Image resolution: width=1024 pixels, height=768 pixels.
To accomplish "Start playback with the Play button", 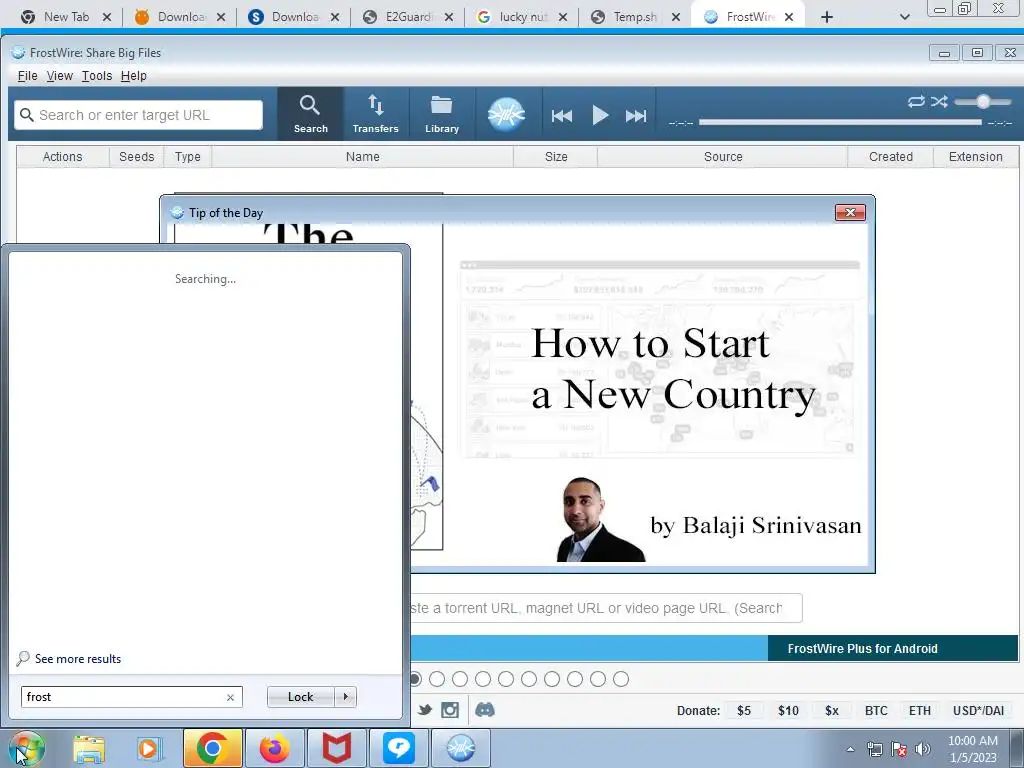I will click(600, 116).
